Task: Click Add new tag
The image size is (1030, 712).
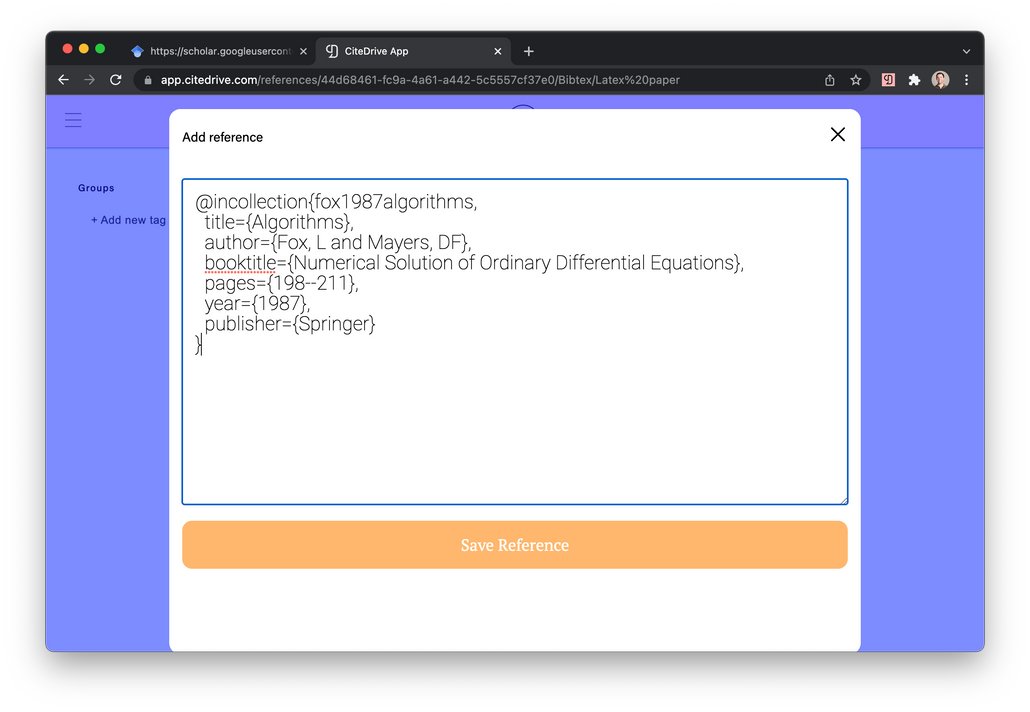Action: (128, 220)
